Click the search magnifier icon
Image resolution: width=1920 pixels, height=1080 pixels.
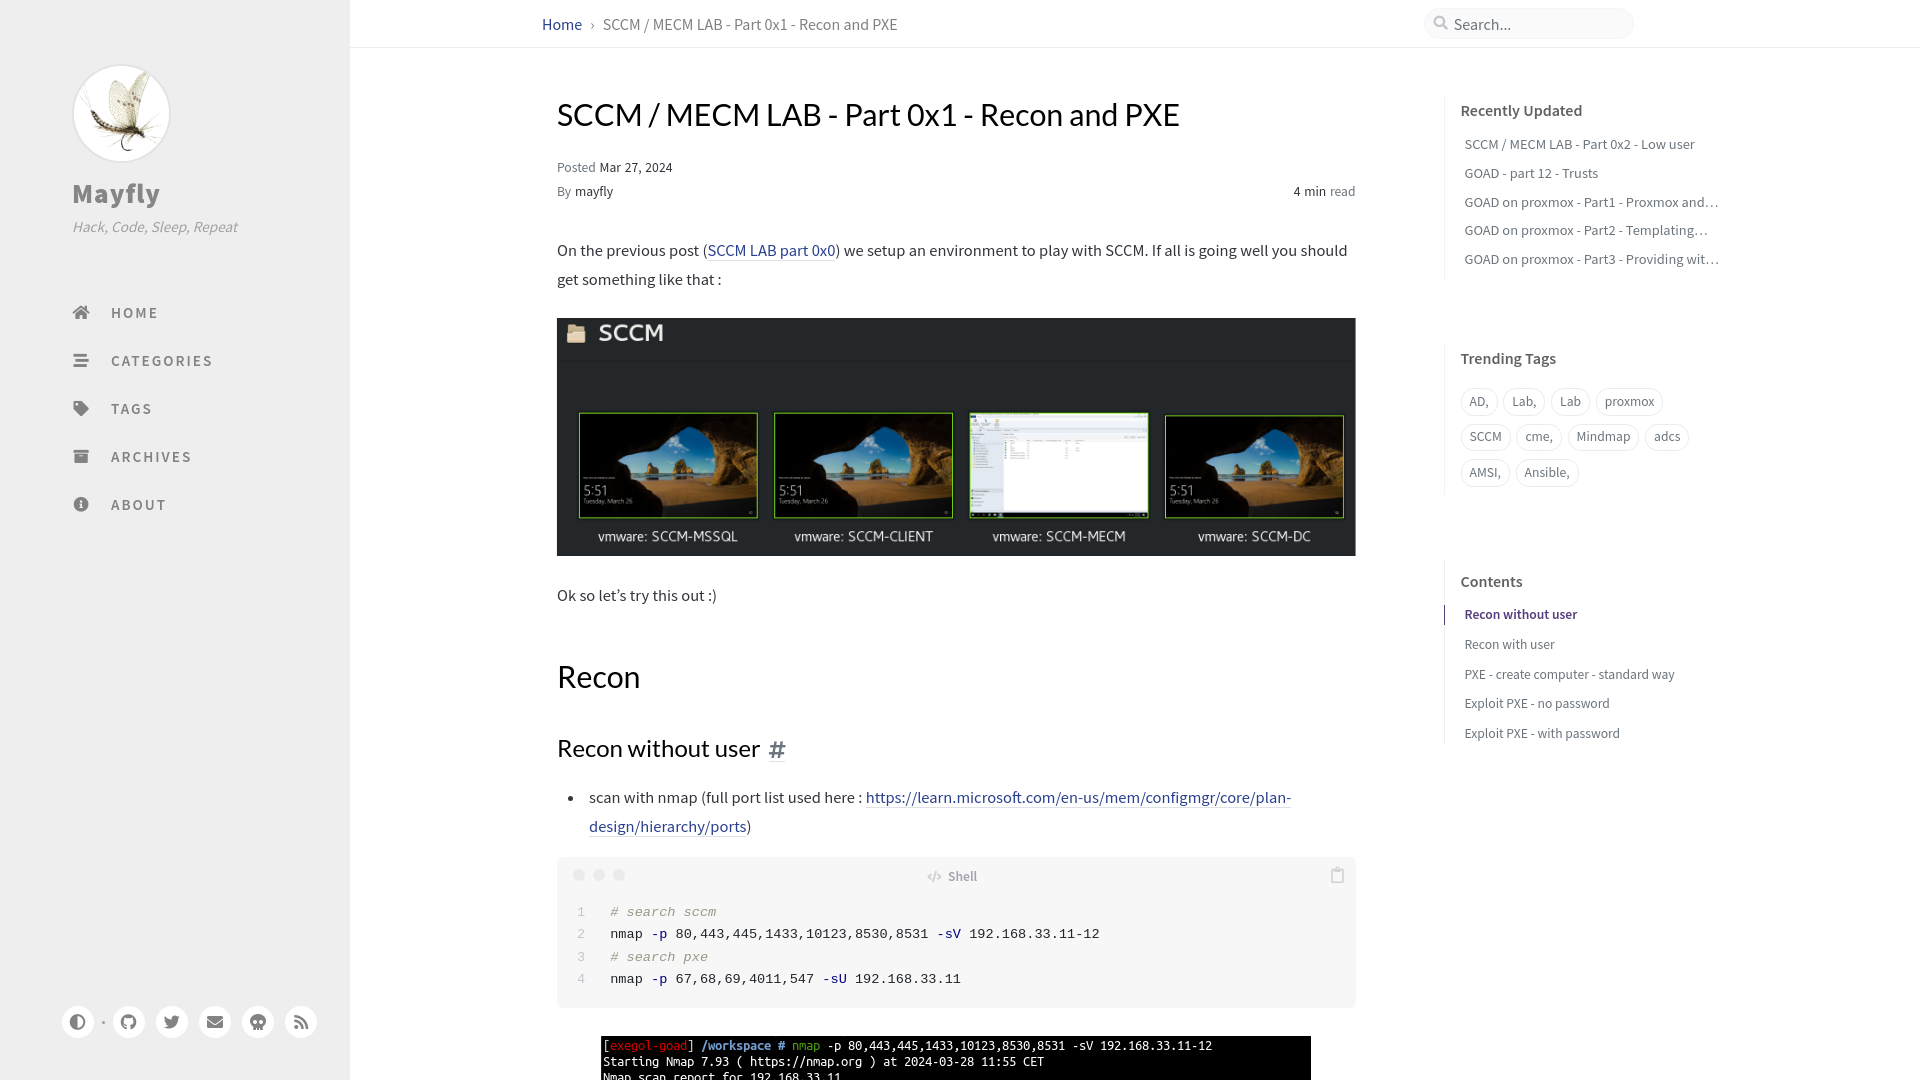[1441, 23]
